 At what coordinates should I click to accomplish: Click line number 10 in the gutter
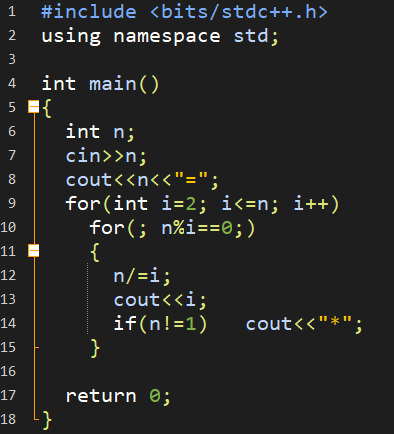[x=8, y=227]
